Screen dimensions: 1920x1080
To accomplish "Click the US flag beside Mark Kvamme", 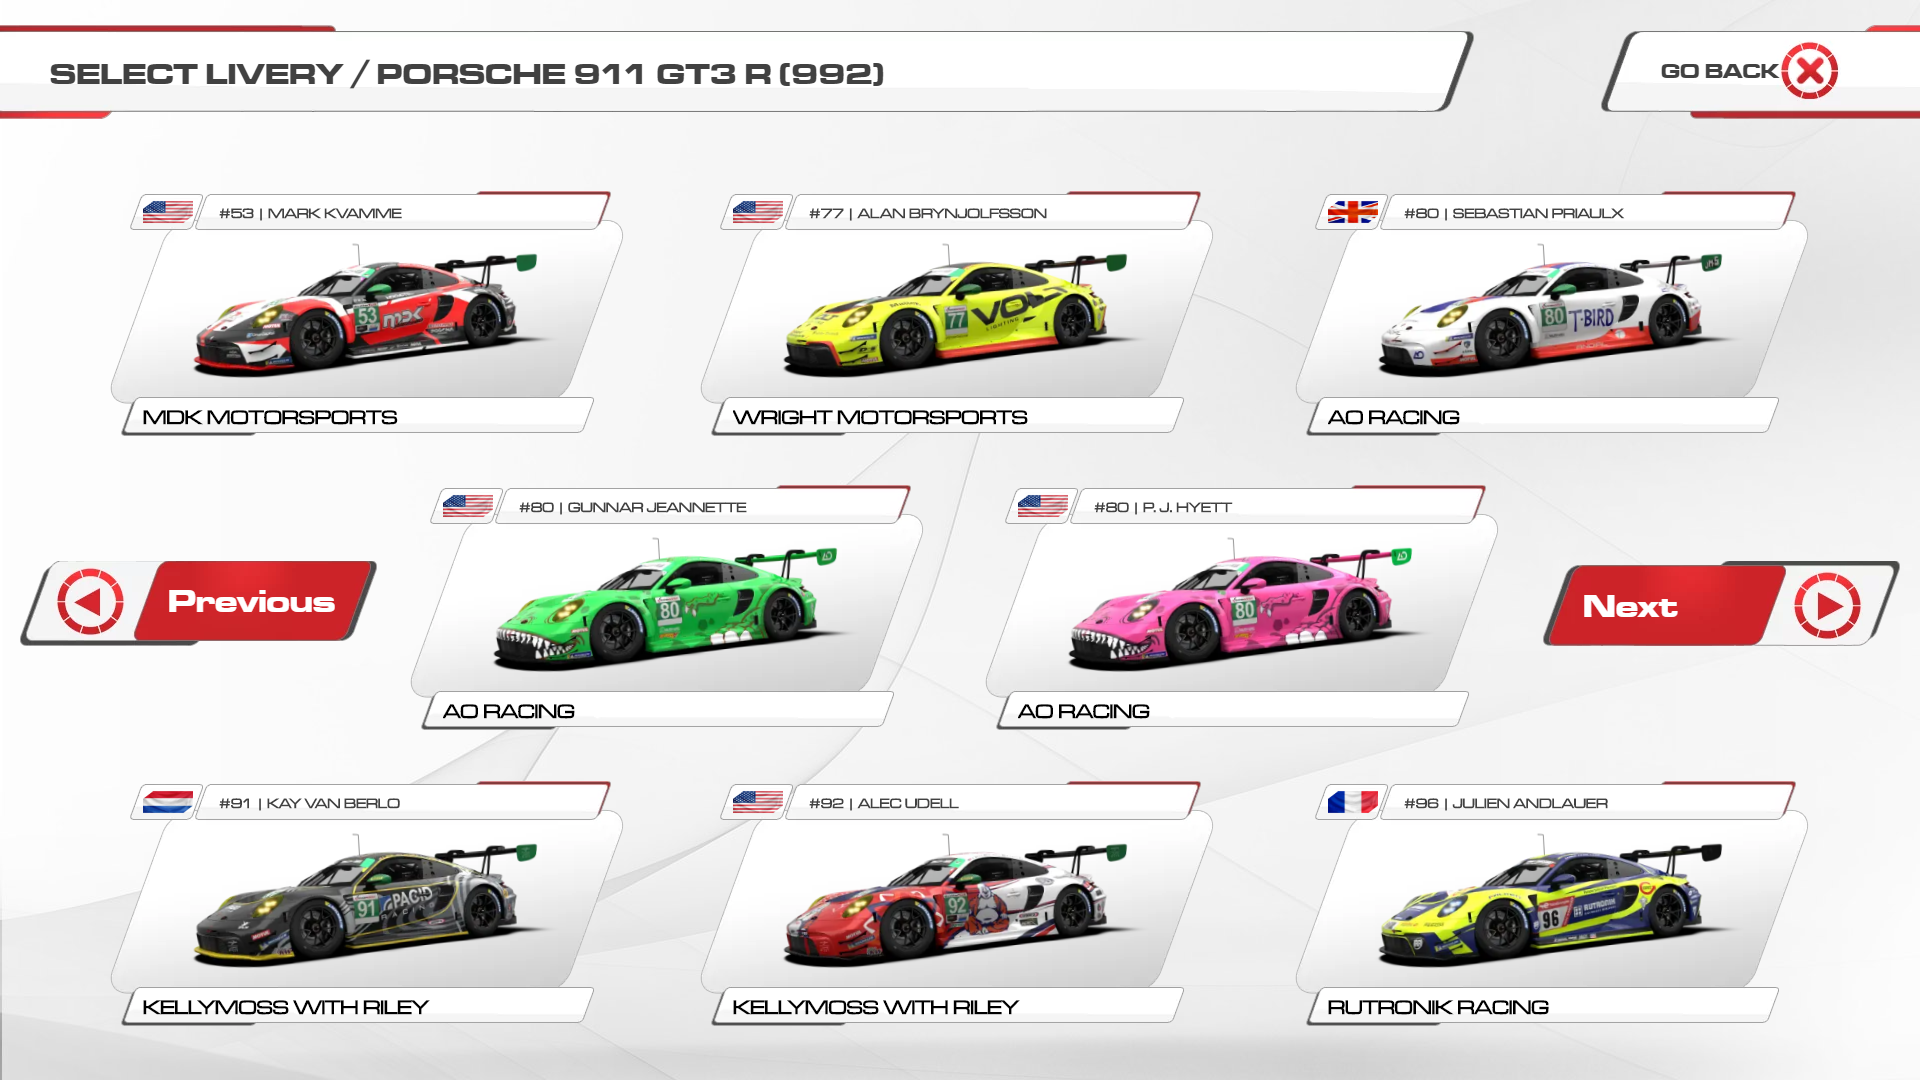I will (167, 212).
